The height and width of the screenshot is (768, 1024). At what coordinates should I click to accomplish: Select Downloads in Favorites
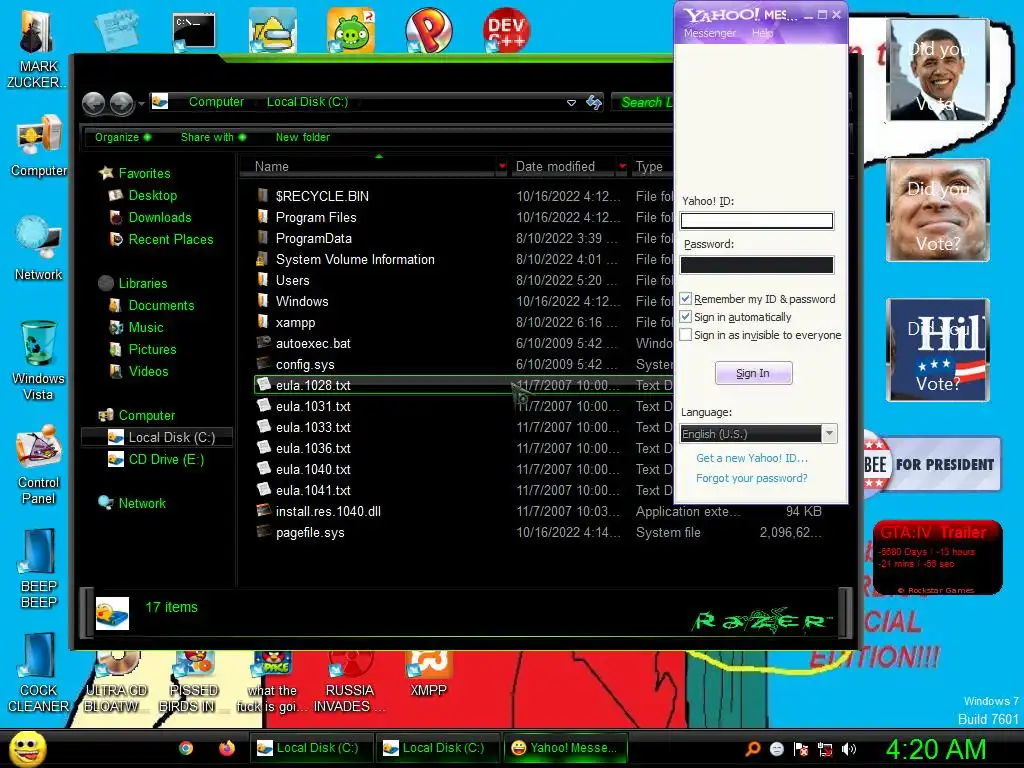coord(159,217)
